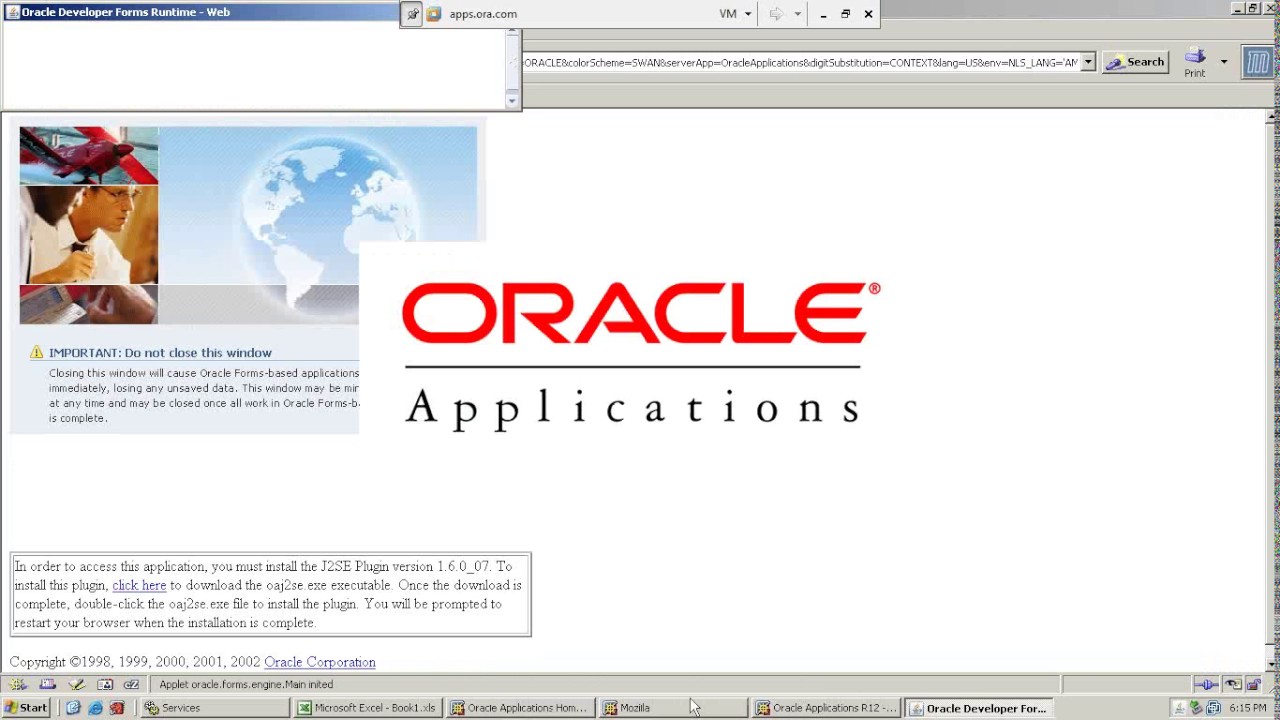This screenshot has width=1280, height=720.
Task: Click the Search toolbar button
Action: point(1135,62)
